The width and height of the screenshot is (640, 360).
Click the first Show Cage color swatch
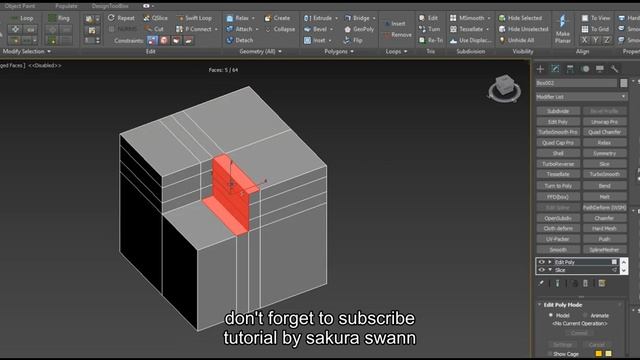tap(599, 353)
